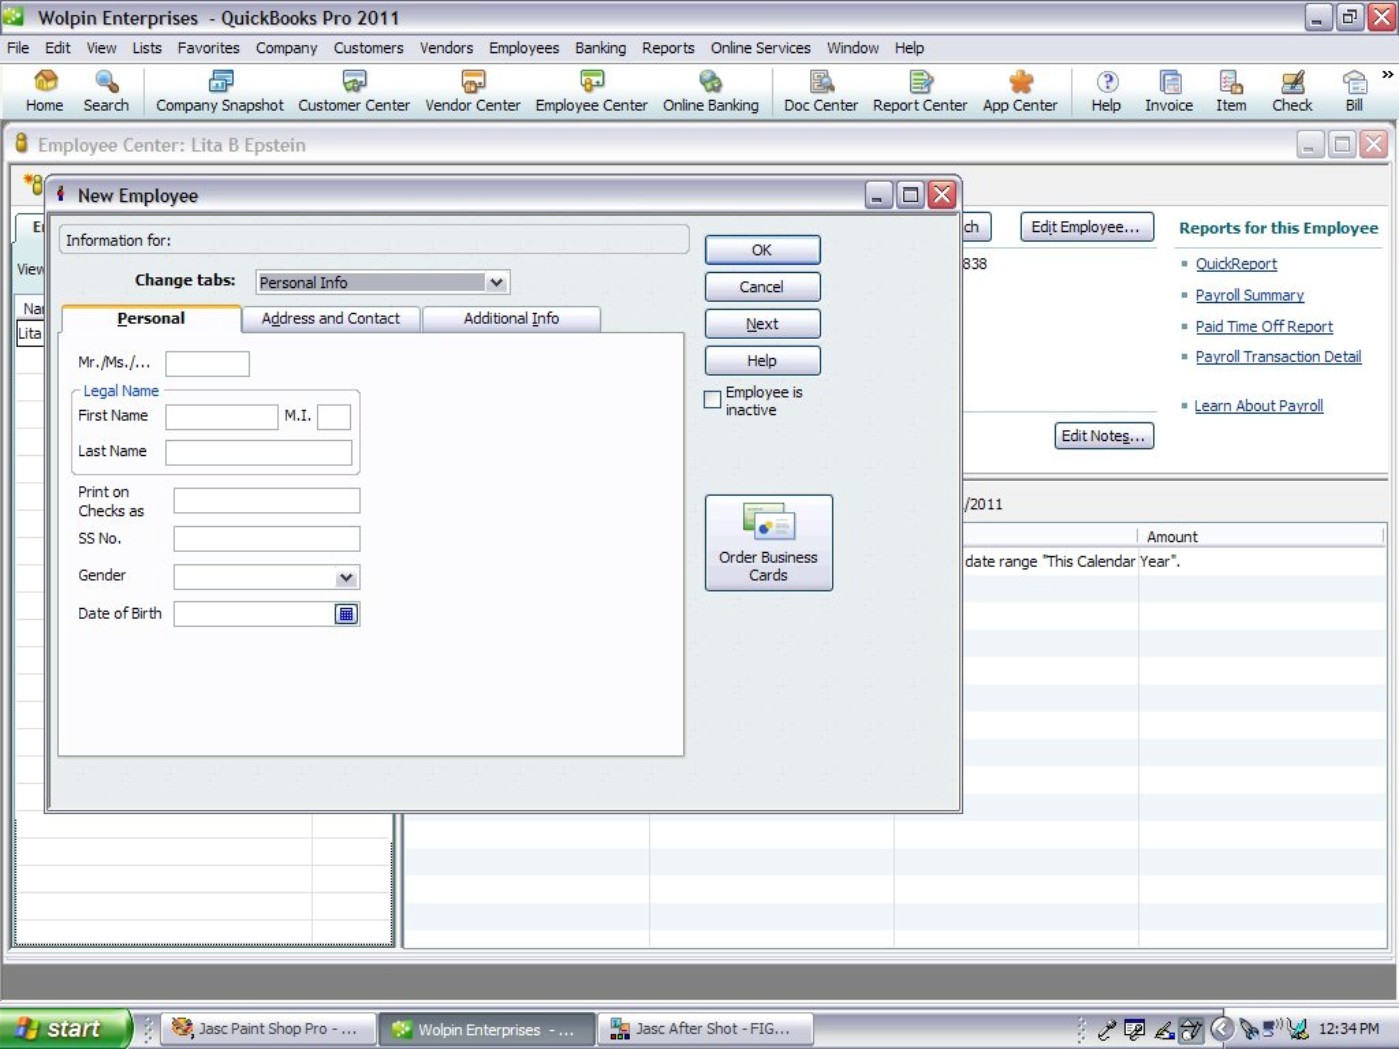Open Paid Time Off Report link
Image resolution: width=1399 pixels, height=1049 pixels.
tap(1264, 326)
